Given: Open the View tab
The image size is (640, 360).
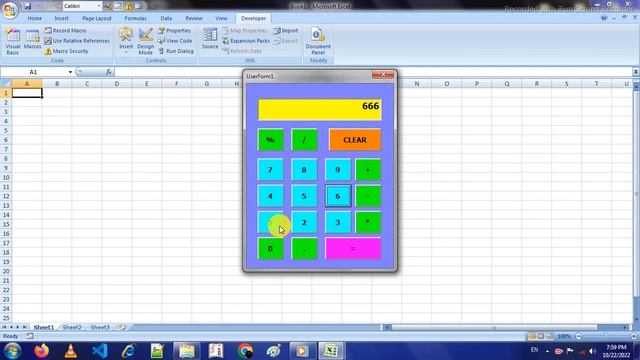Looking at the screenshot, I should click(221, 18).
